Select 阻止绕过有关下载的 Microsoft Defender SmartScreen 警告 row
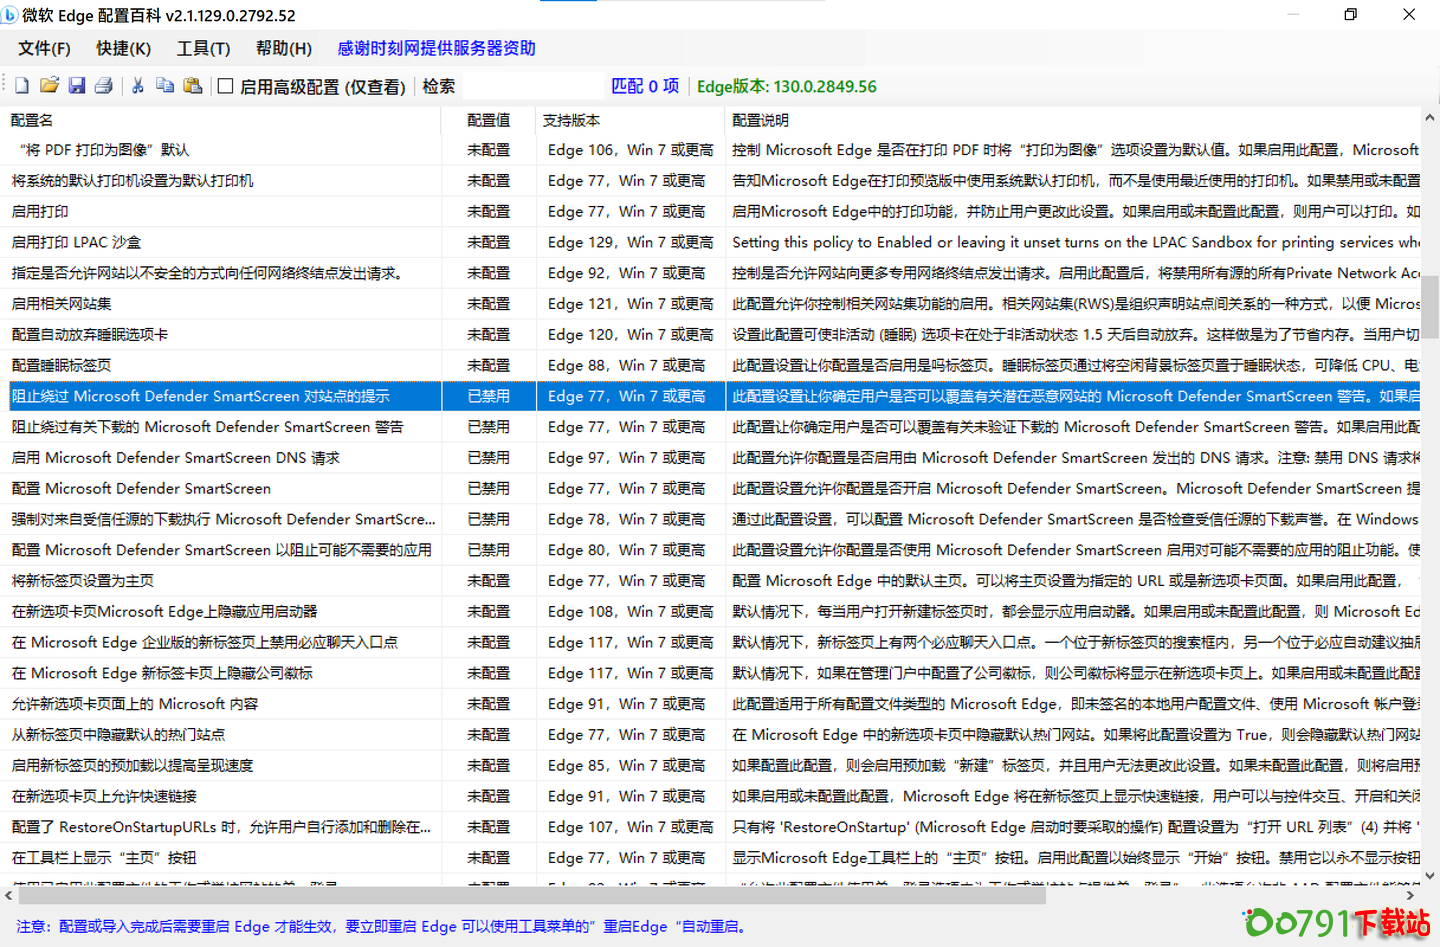Image resolution: width=1440 pixels, height=947 pixels. (710, 427)
